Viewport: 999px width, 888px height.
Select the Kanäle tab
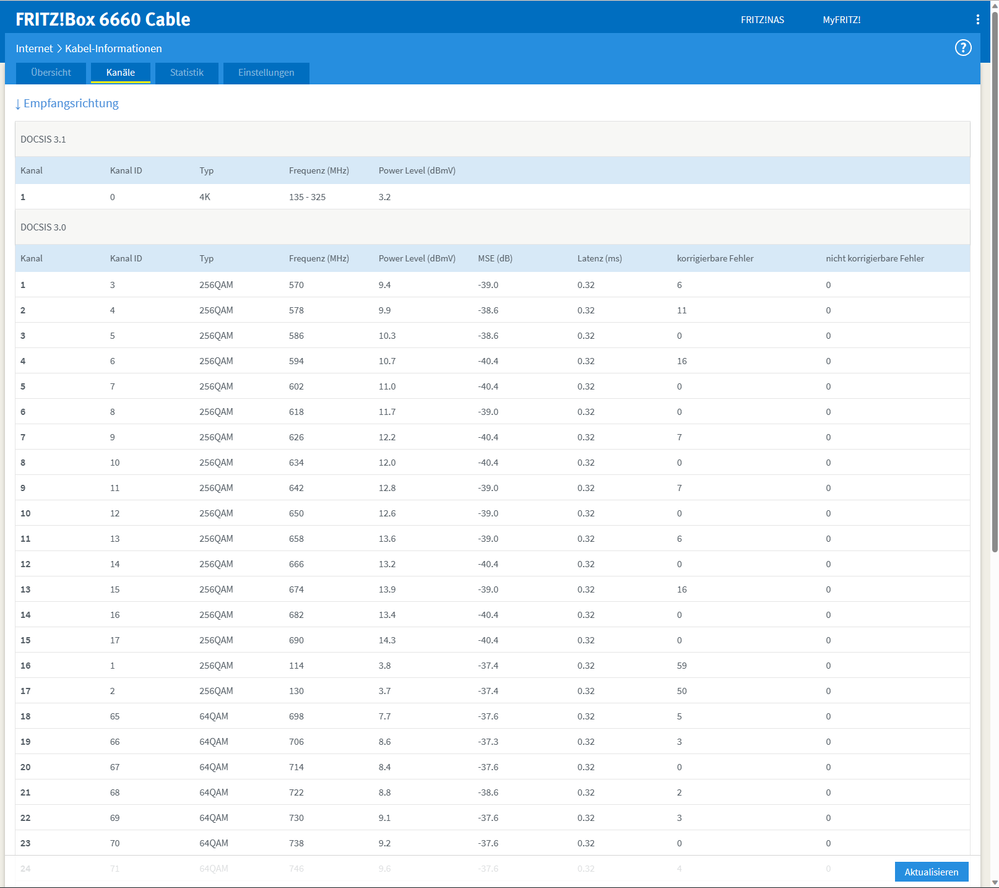pyautogui.click(x=120, y=73)
